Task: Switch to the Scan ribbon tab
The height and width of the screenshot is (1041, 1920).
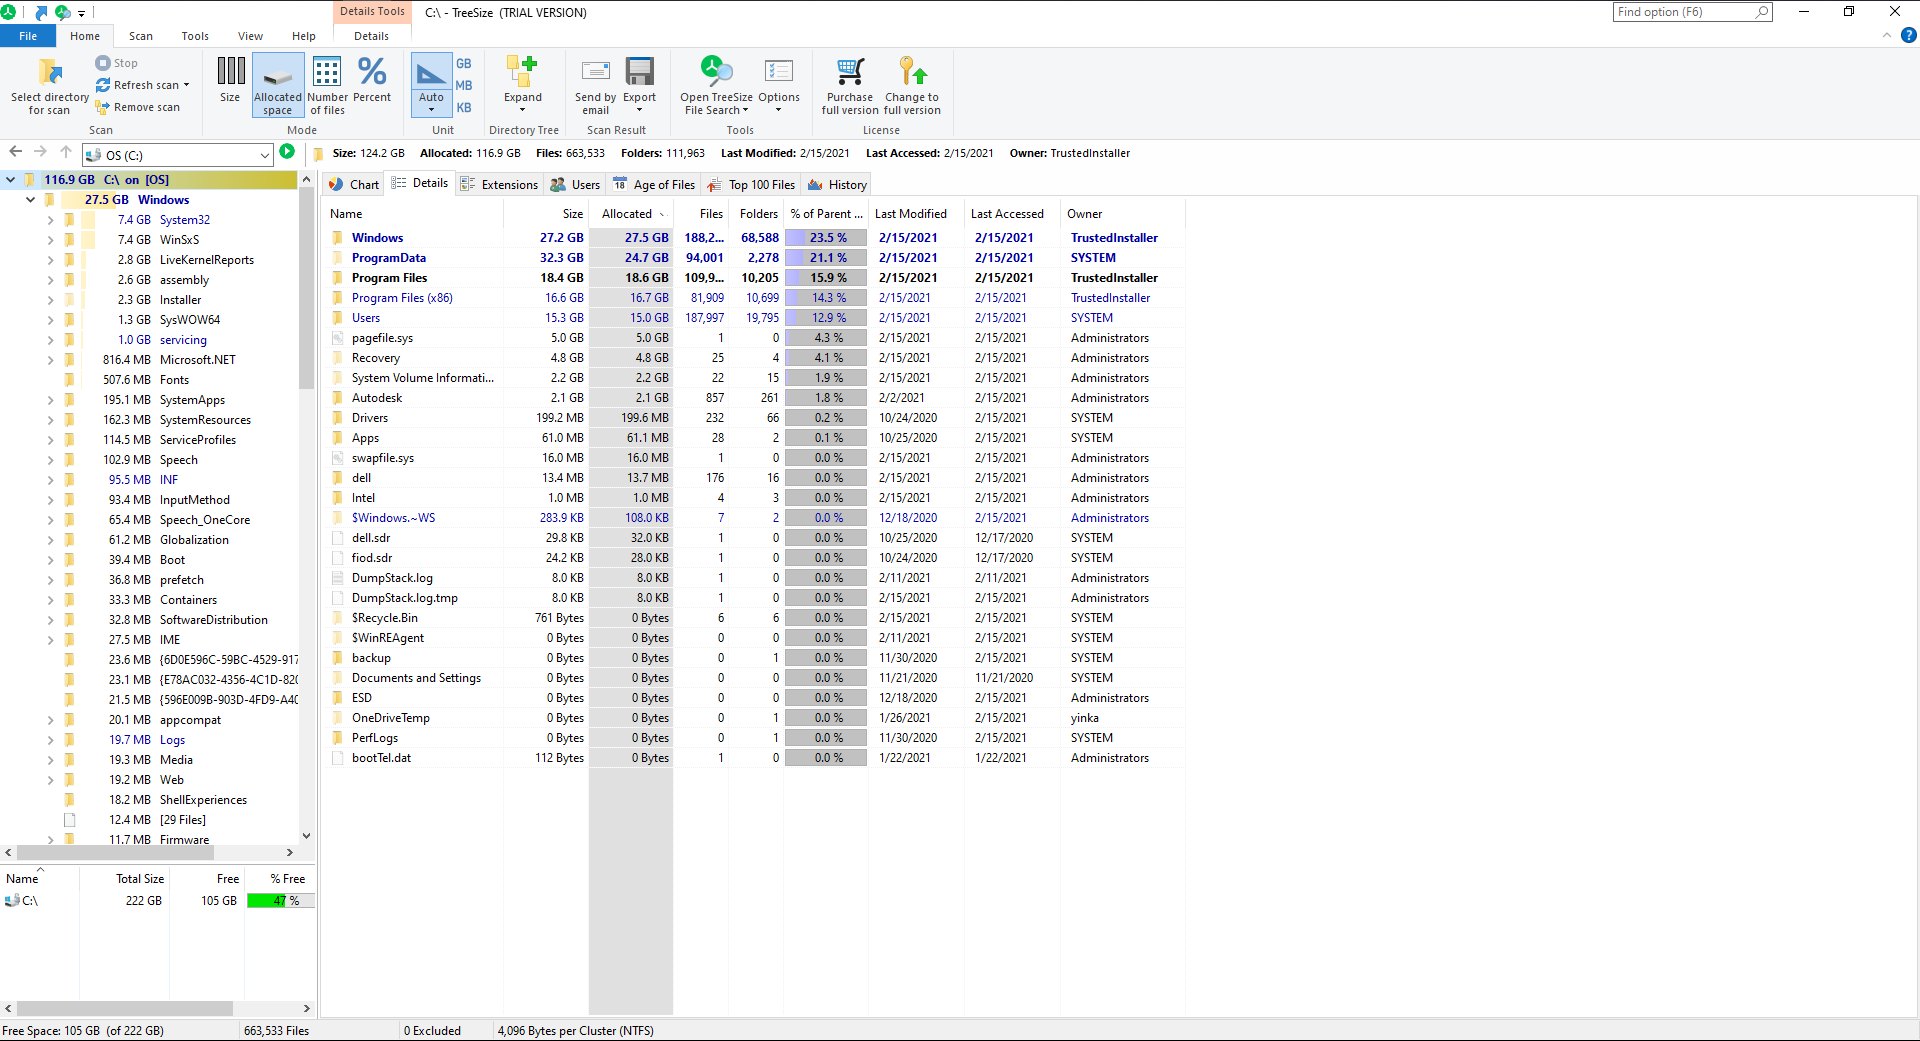Action: pos(141,36)
